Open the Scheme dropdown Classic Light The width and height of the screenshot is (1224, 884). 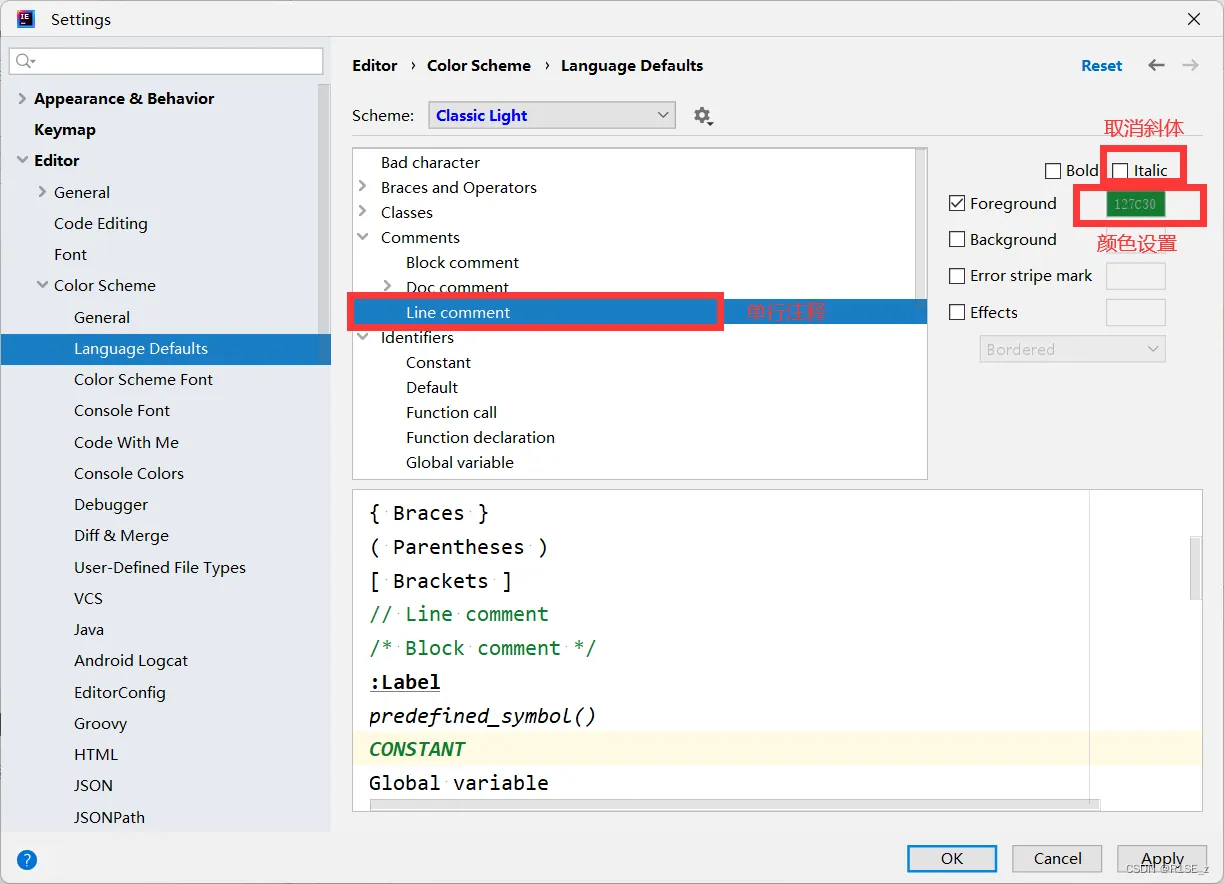click(x=552, y=116)
